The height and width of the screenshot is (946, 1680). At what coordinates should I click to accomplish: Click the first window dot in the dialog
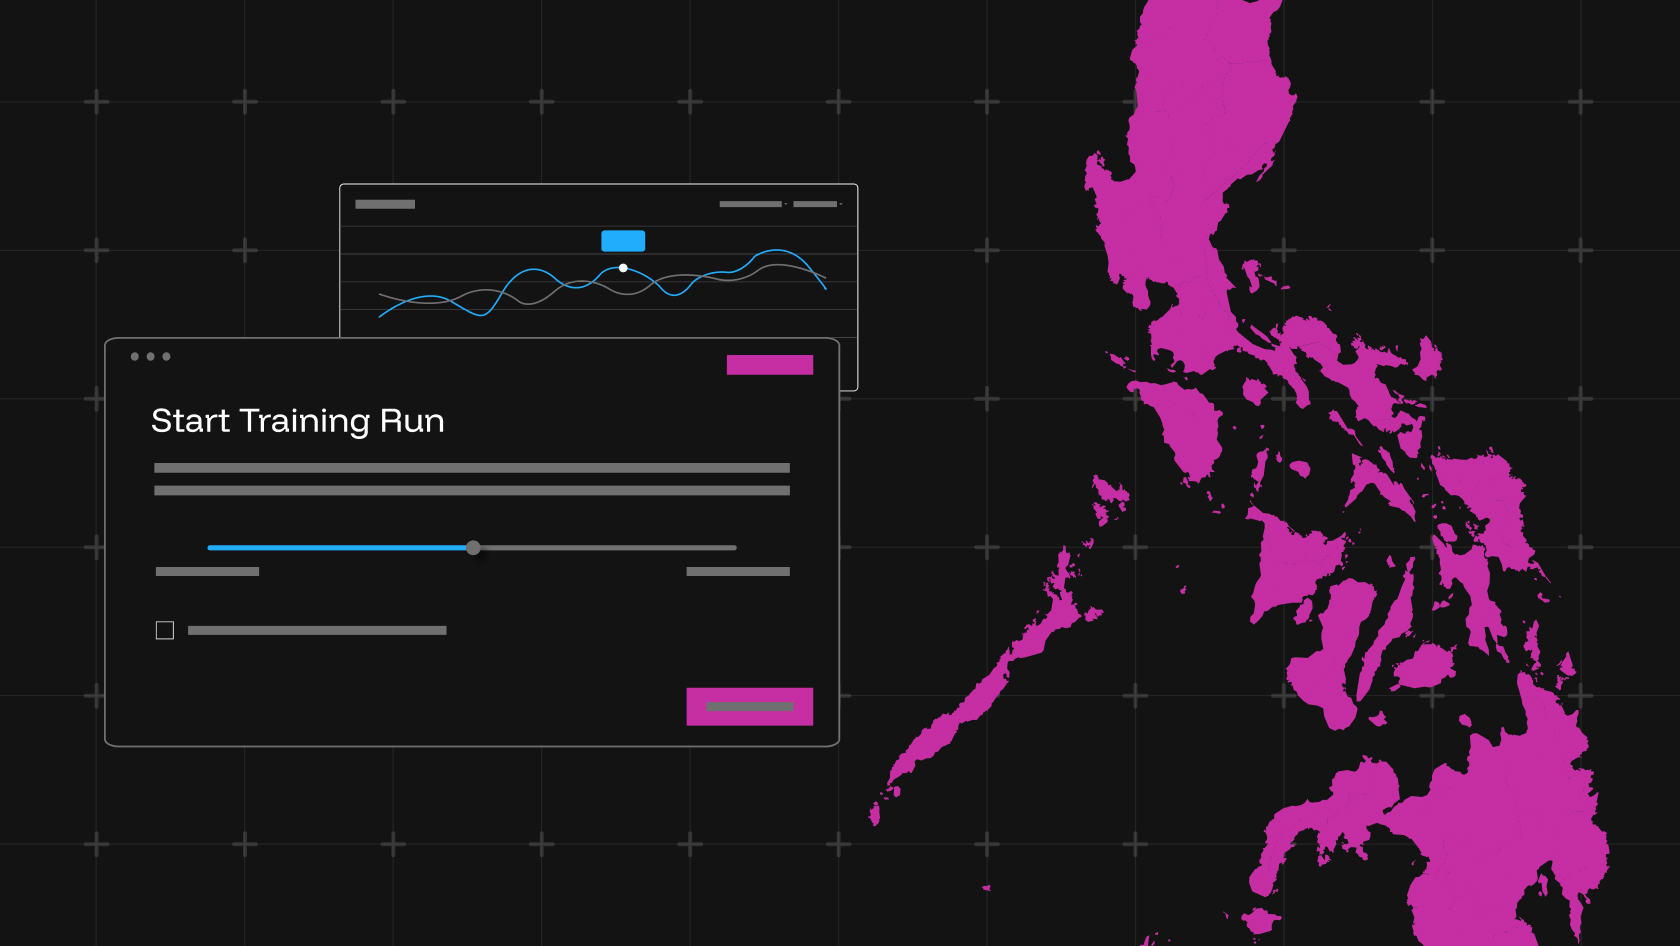tap(135, 356)
